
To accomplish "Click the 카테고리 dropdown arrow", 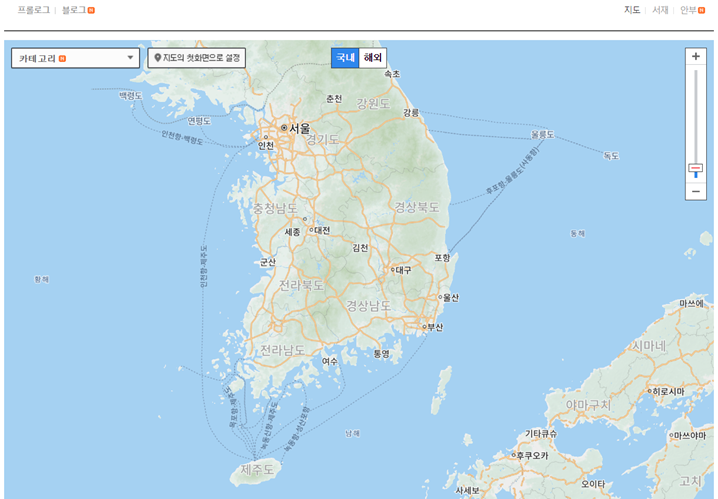I will click(130, 58).
